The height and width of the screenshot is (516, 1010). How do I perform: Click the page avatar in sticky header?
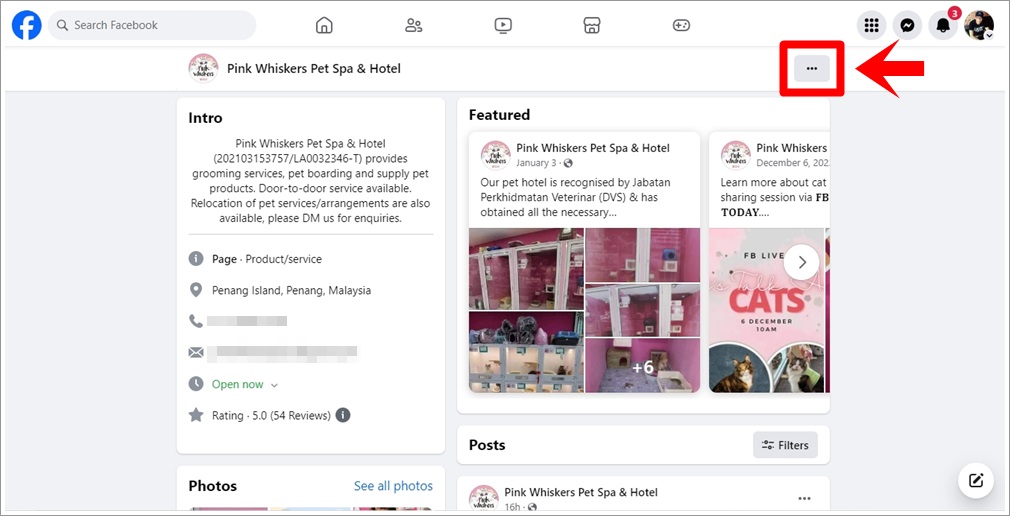click(x=203, y=68)
